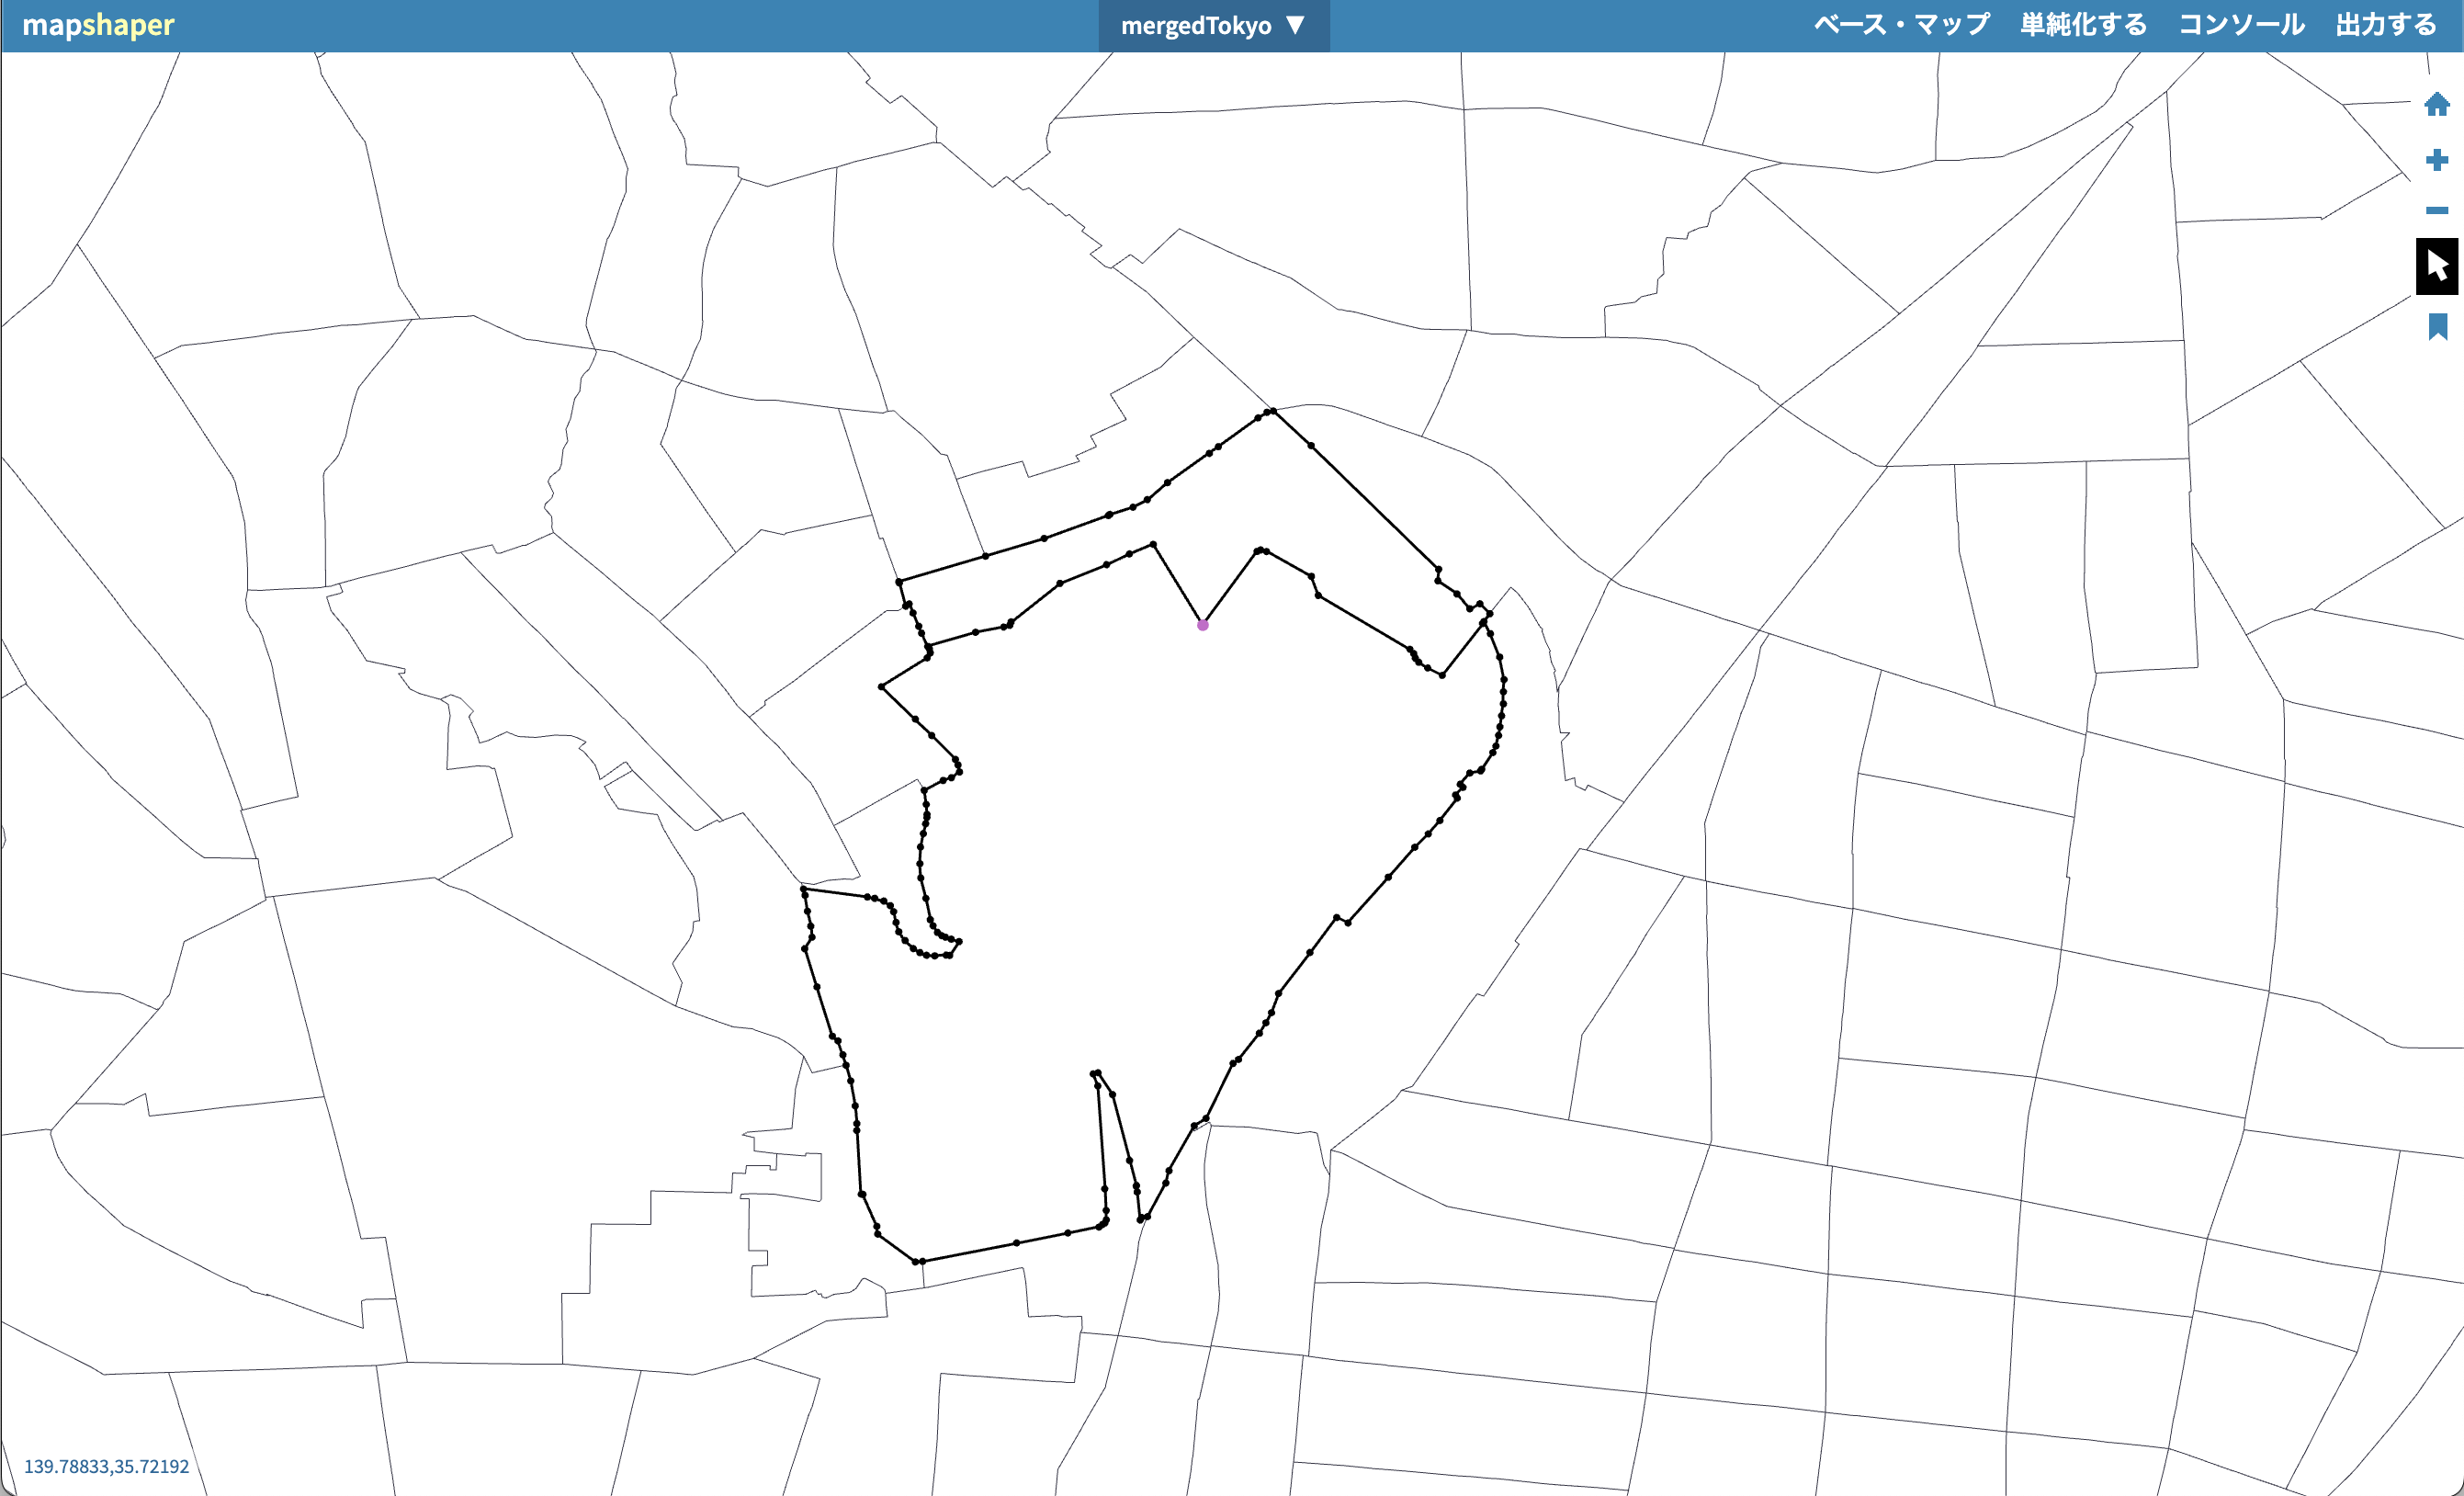Image resolution: width=2464 pixels, height=1496 pixels.
Task: Click the blue bookmark icon
Action: coord(2437,326)
